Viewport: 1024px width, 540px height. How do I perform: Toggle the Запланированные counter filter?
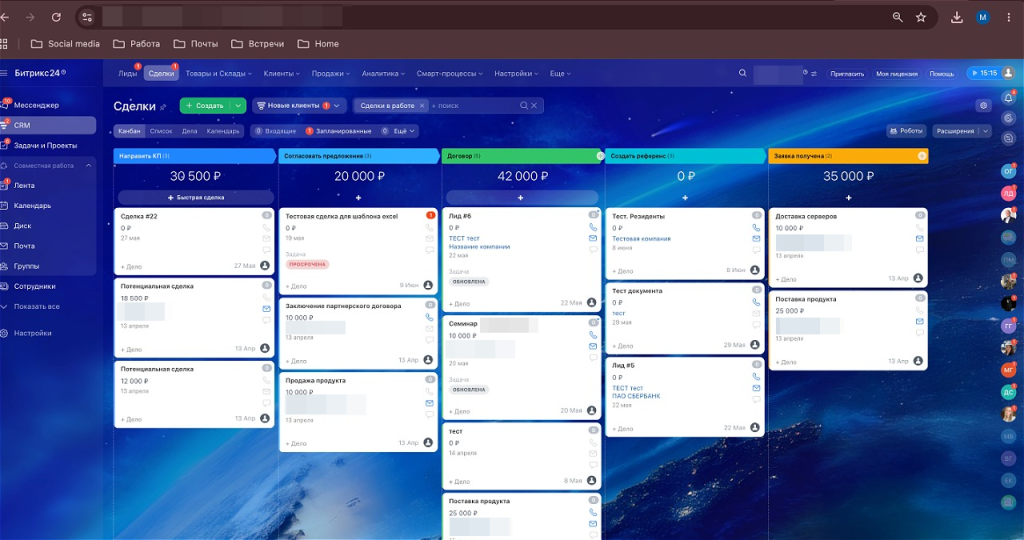coord(338,131)
